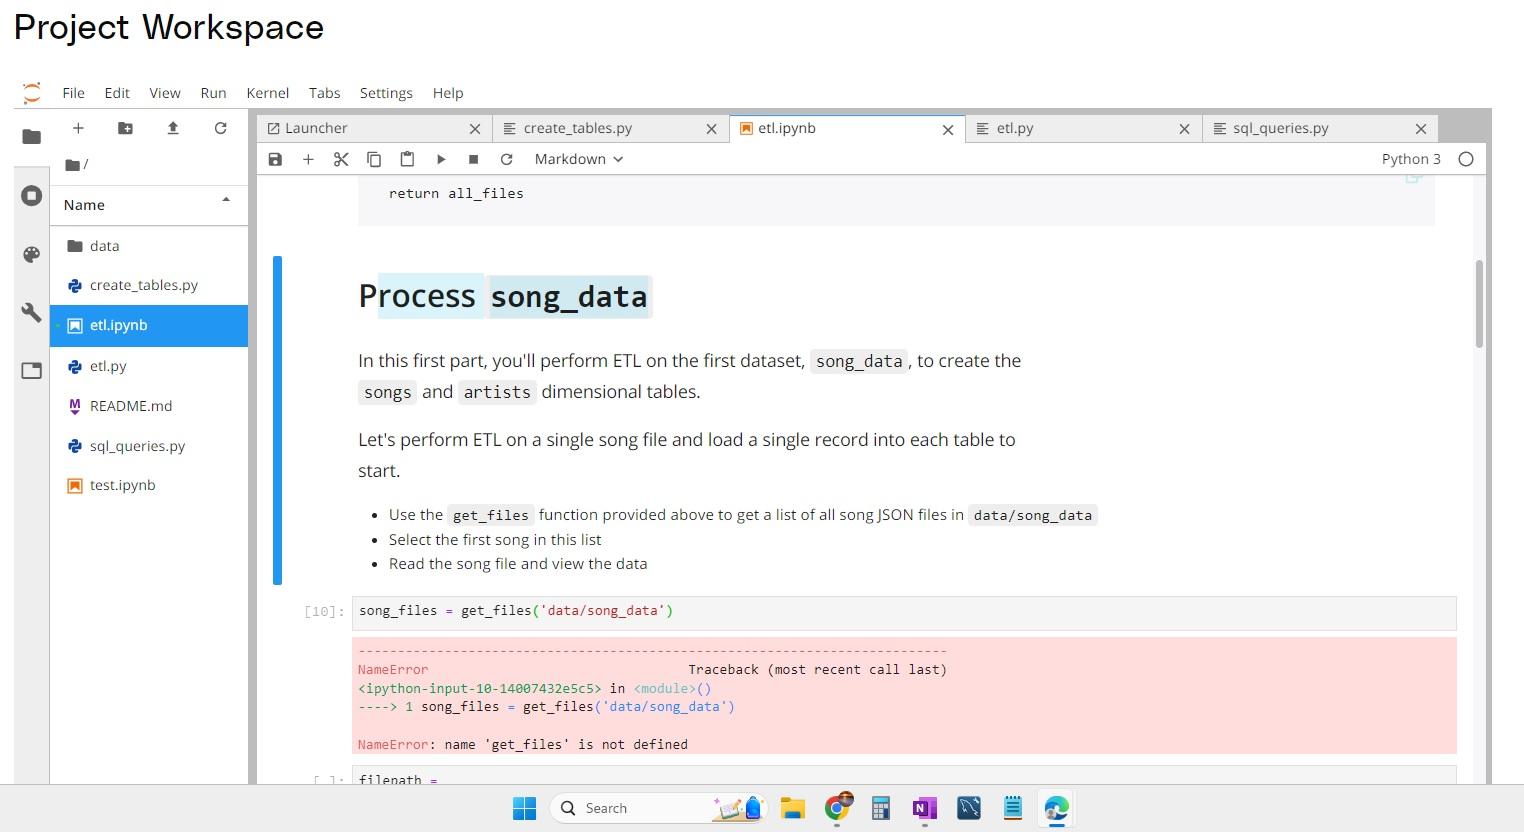The width and height of the screenshot is (1524, 840).
Task: Upload files using the upload arrow icon
Action: pyautogui.click(x=170, y=128)
